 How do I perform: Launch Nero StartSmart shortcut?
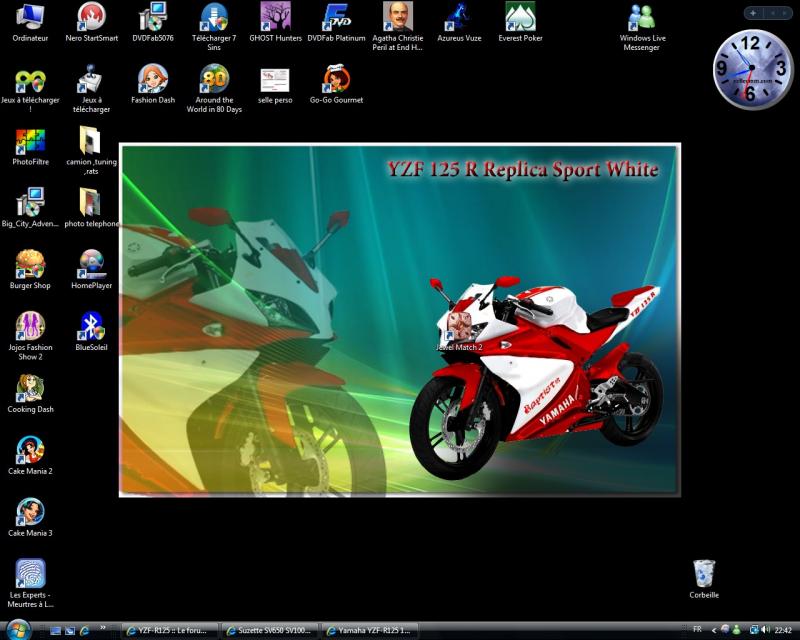[x=92, y=21]
